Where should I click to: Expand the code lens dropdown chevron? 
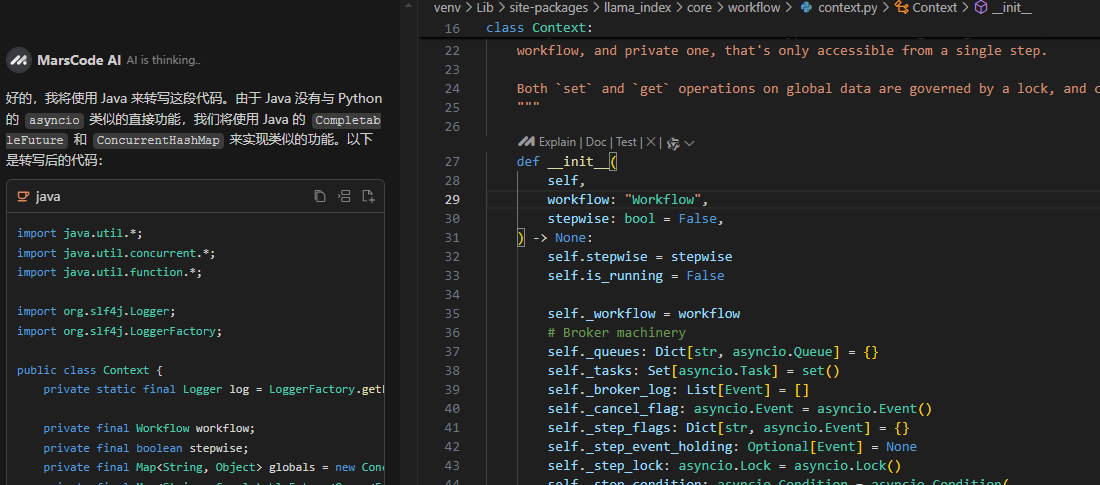coord(689,143)
